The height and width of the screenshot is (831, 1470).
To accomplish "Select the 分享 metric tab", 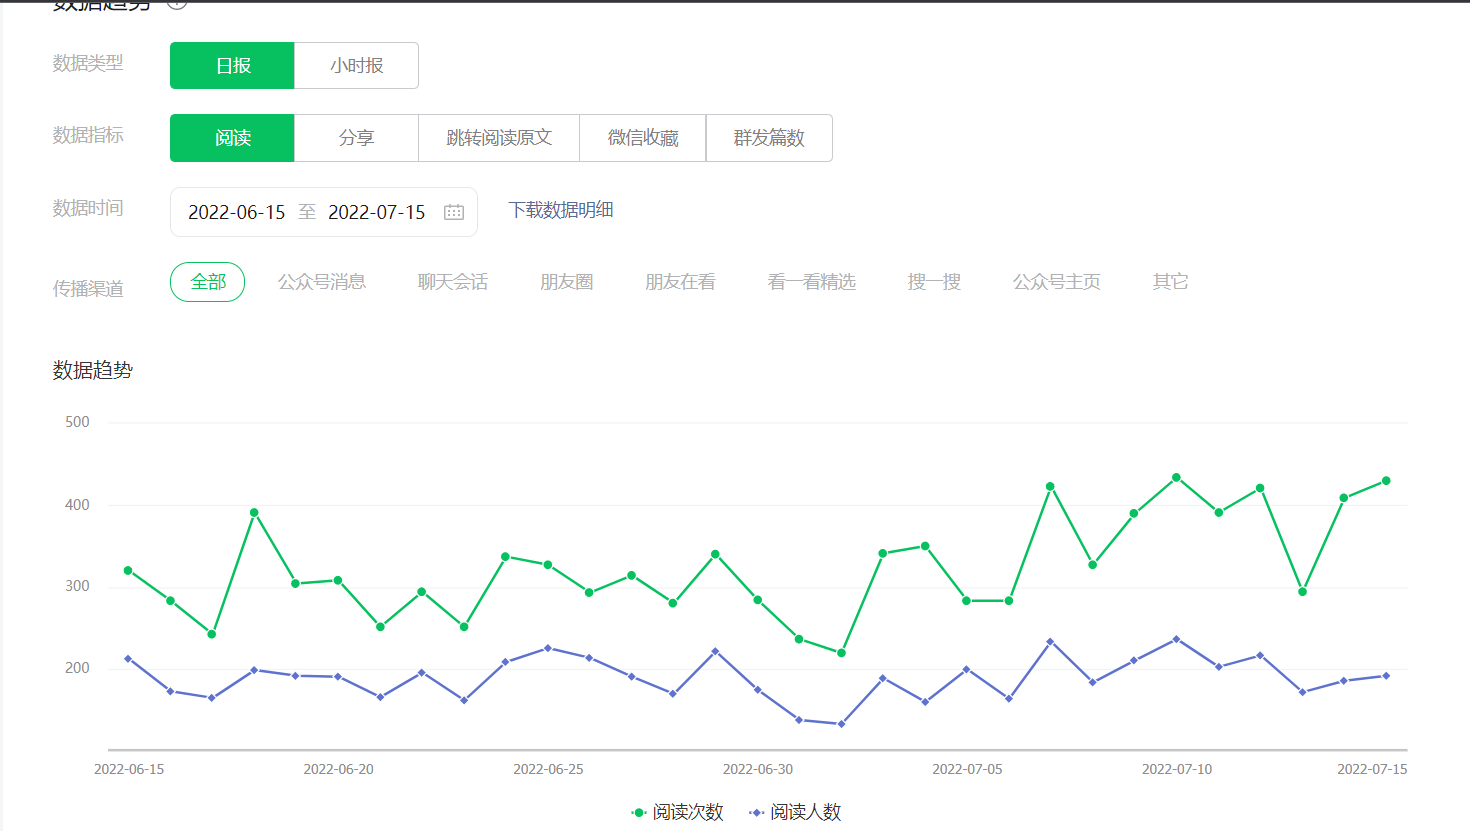I will tap(356, 137).
